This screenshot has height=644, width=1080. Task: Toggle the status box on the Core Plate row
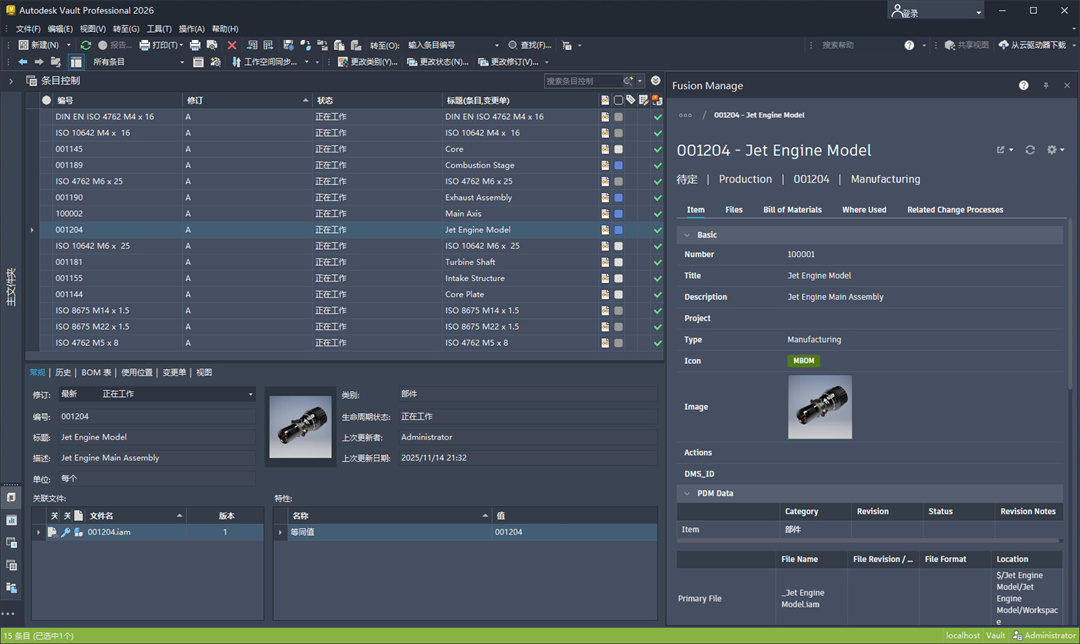pyautogui.click(x=618, y=295)
